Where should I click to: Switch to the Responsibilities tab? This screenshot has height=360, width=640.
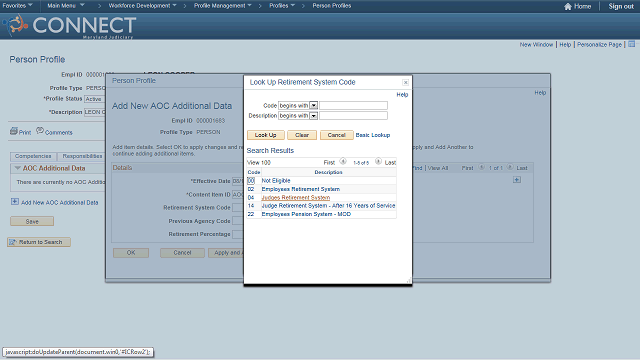82,156
